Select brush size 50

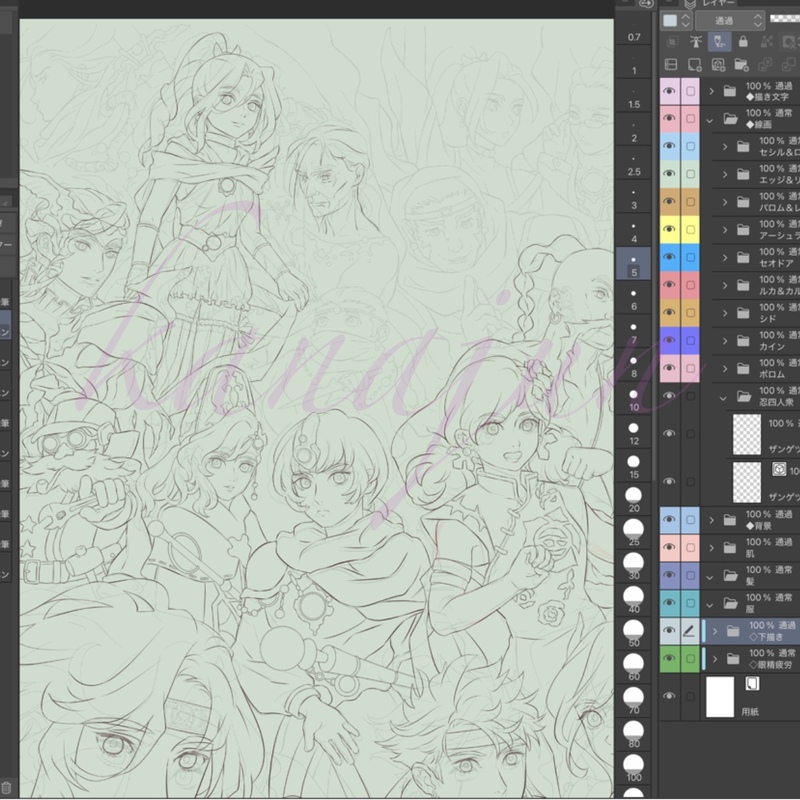[634, 635]
